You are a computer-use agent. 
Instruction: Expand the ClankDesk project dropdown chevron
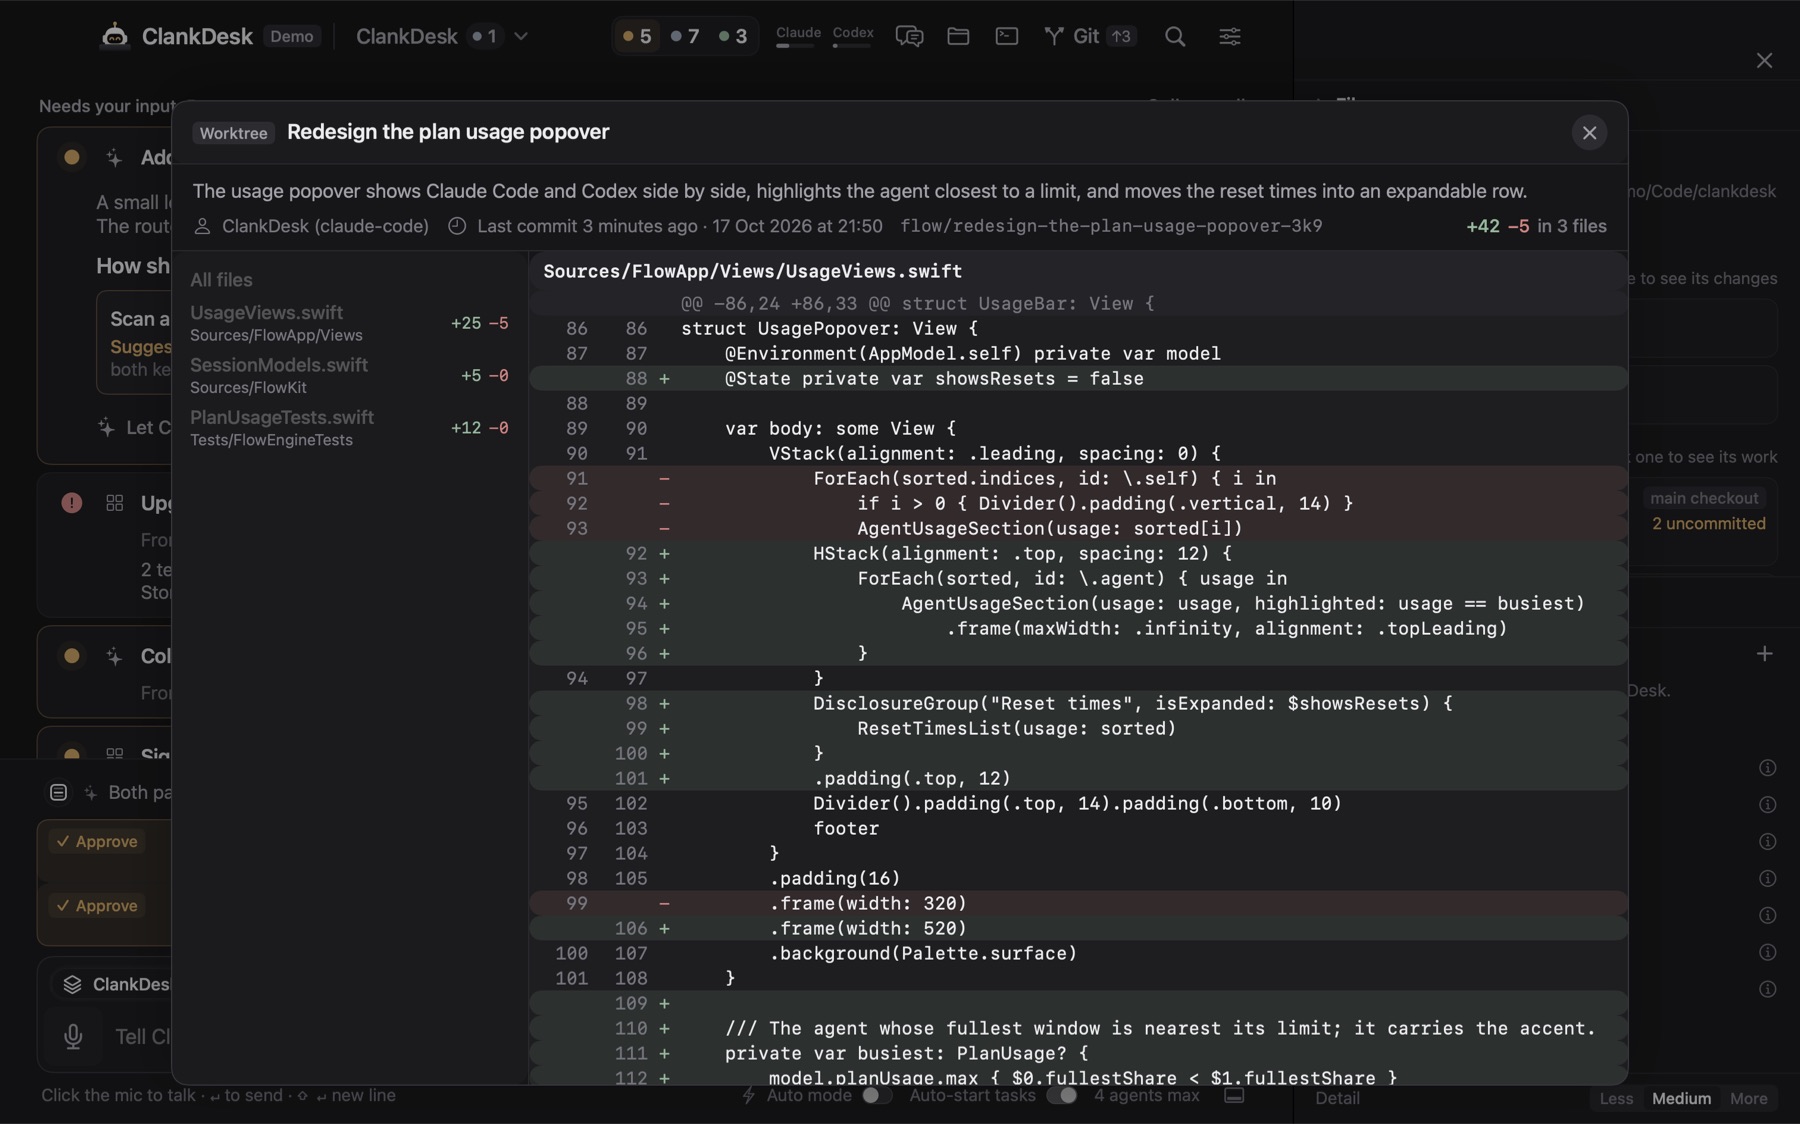[521, 36]
